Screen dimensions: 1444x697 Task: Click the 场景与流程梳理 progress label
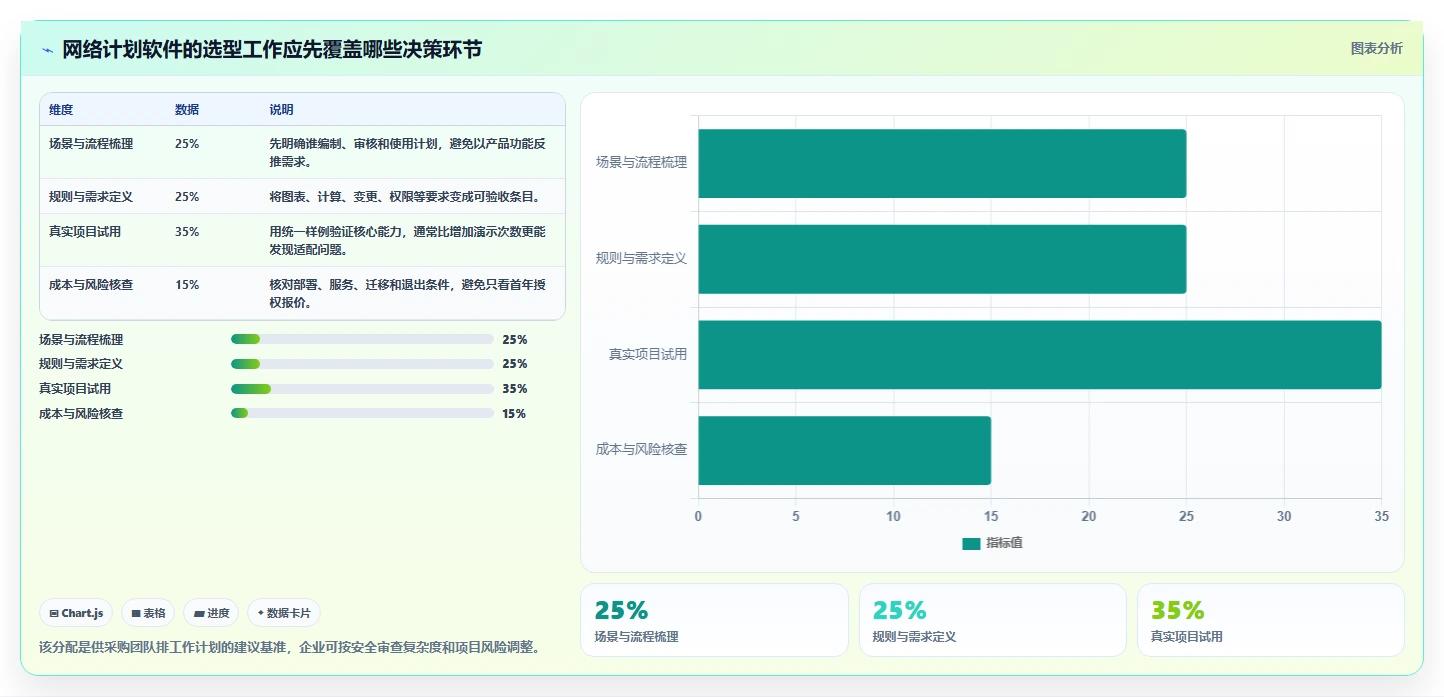tap(81, 340)
